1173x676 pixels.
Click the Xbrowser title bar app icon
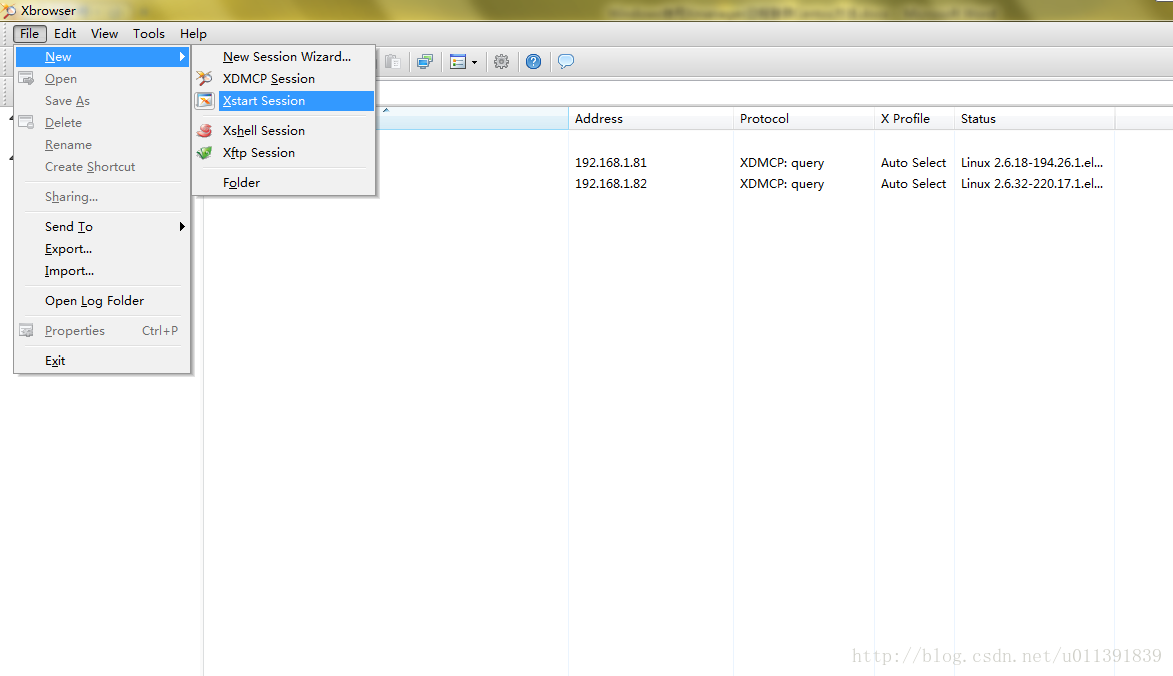[9, 10]
